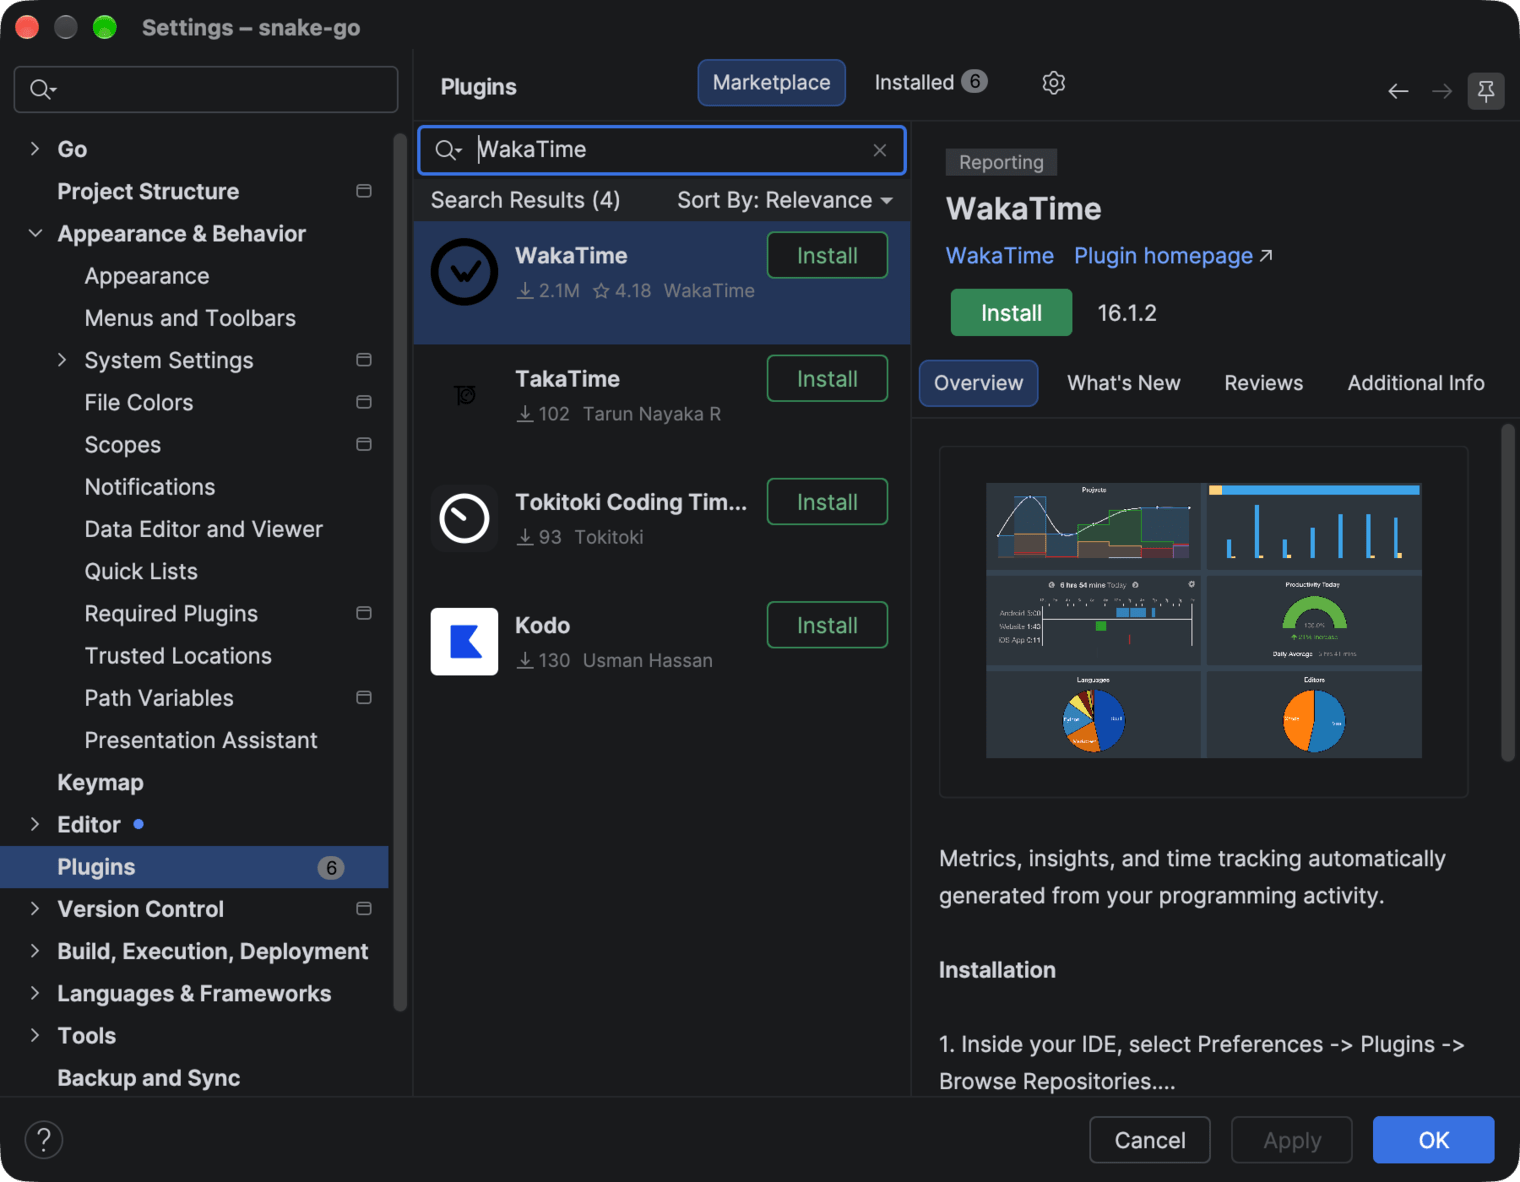
Task: Open the Sort By: Relevance dropdown
Action: [785, 200]
